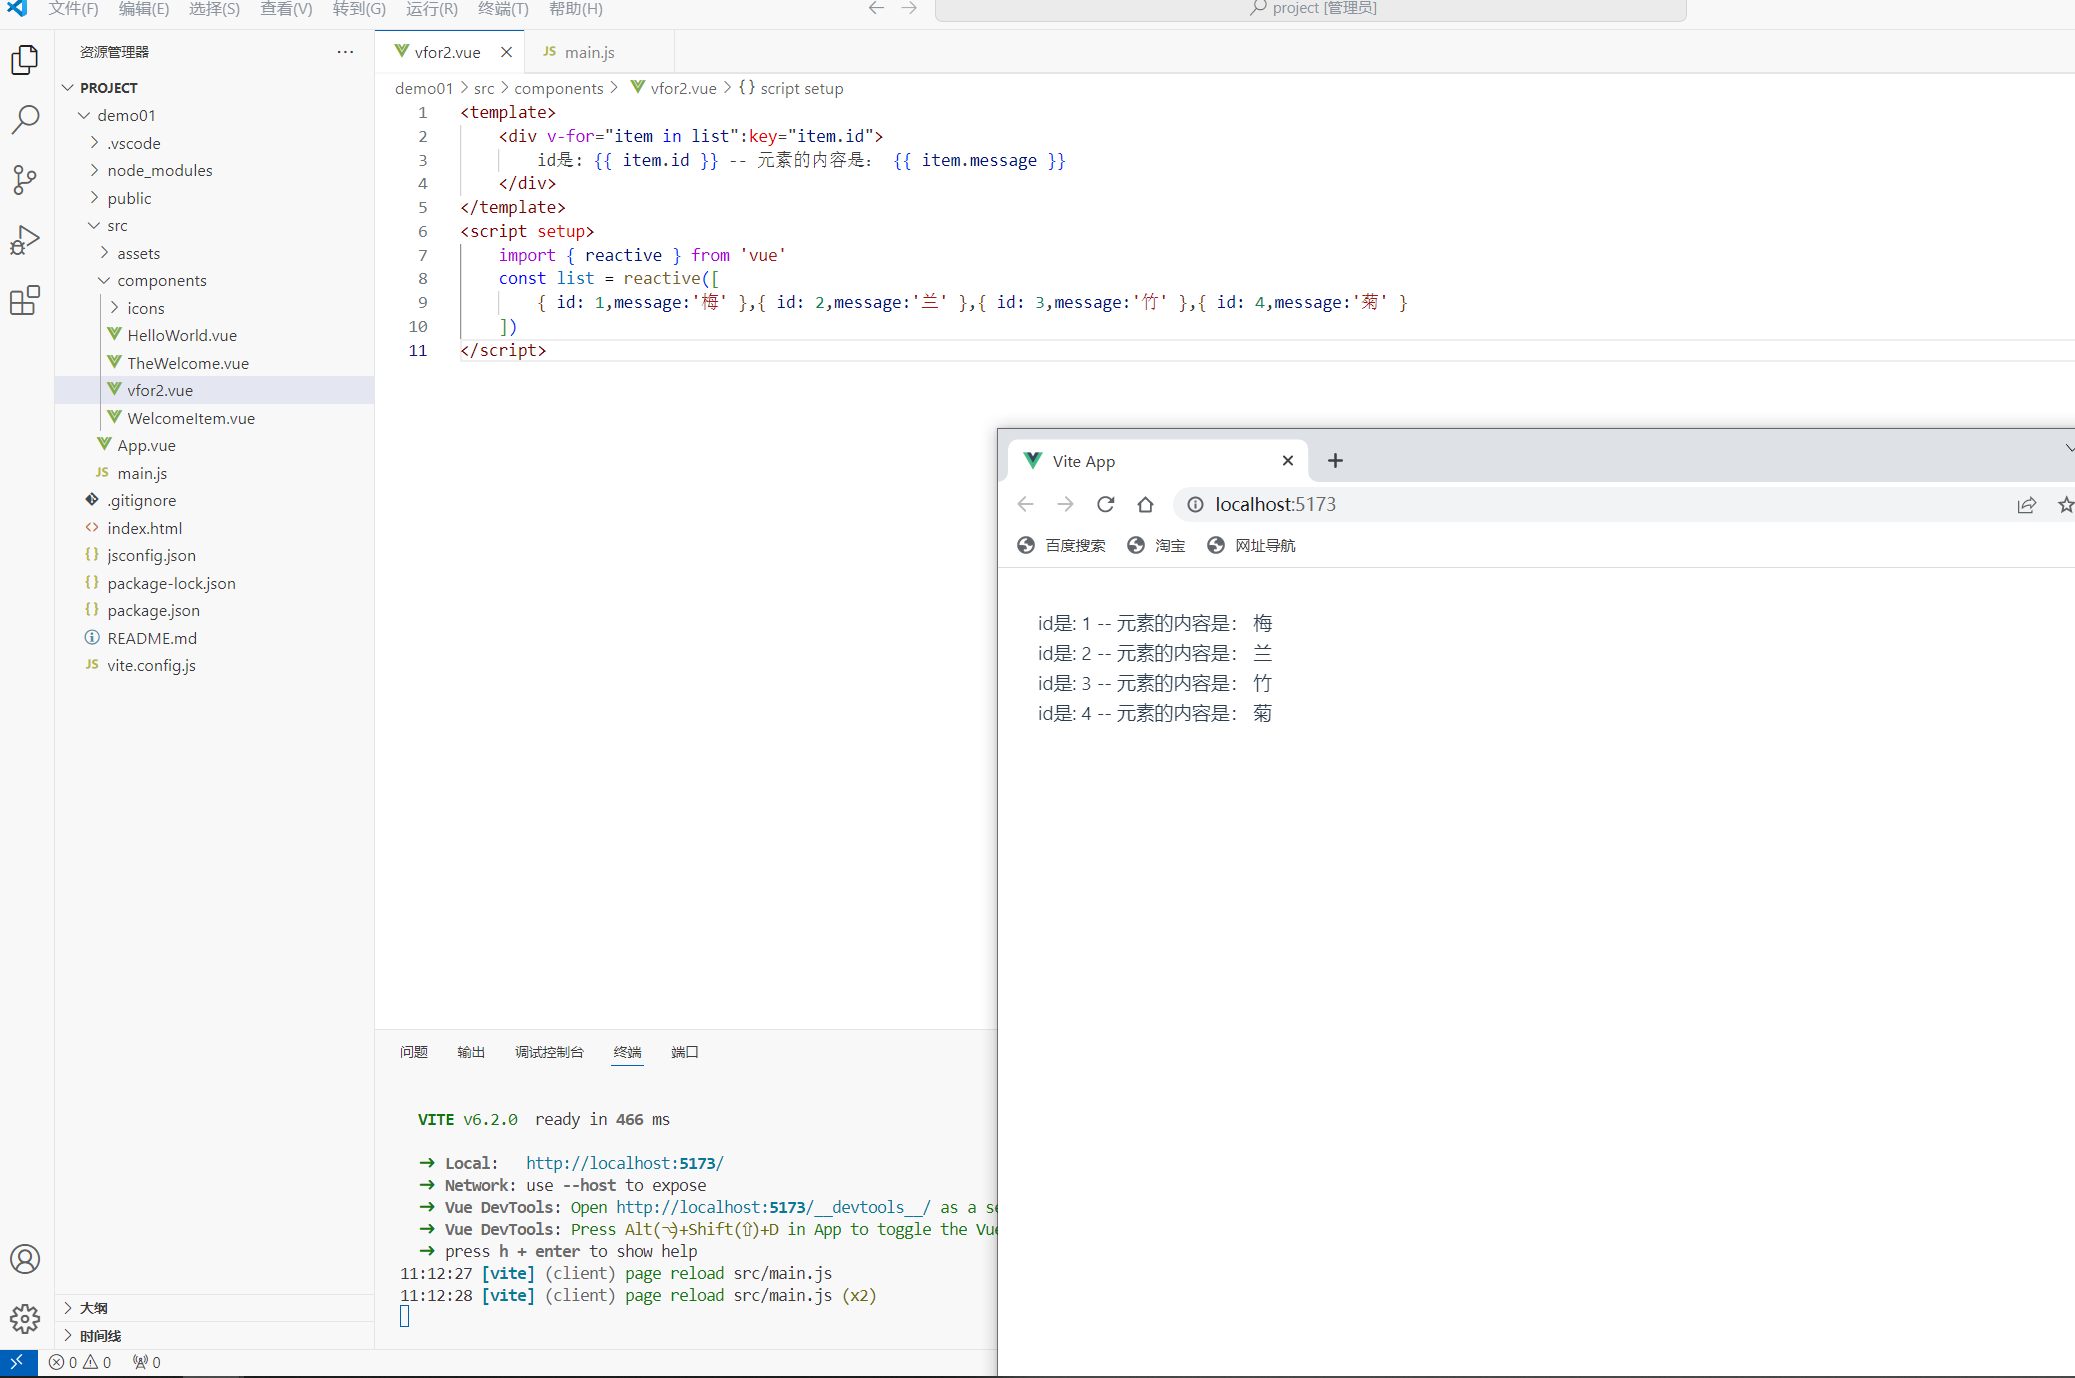Open the Search view in activity bar

25,120
